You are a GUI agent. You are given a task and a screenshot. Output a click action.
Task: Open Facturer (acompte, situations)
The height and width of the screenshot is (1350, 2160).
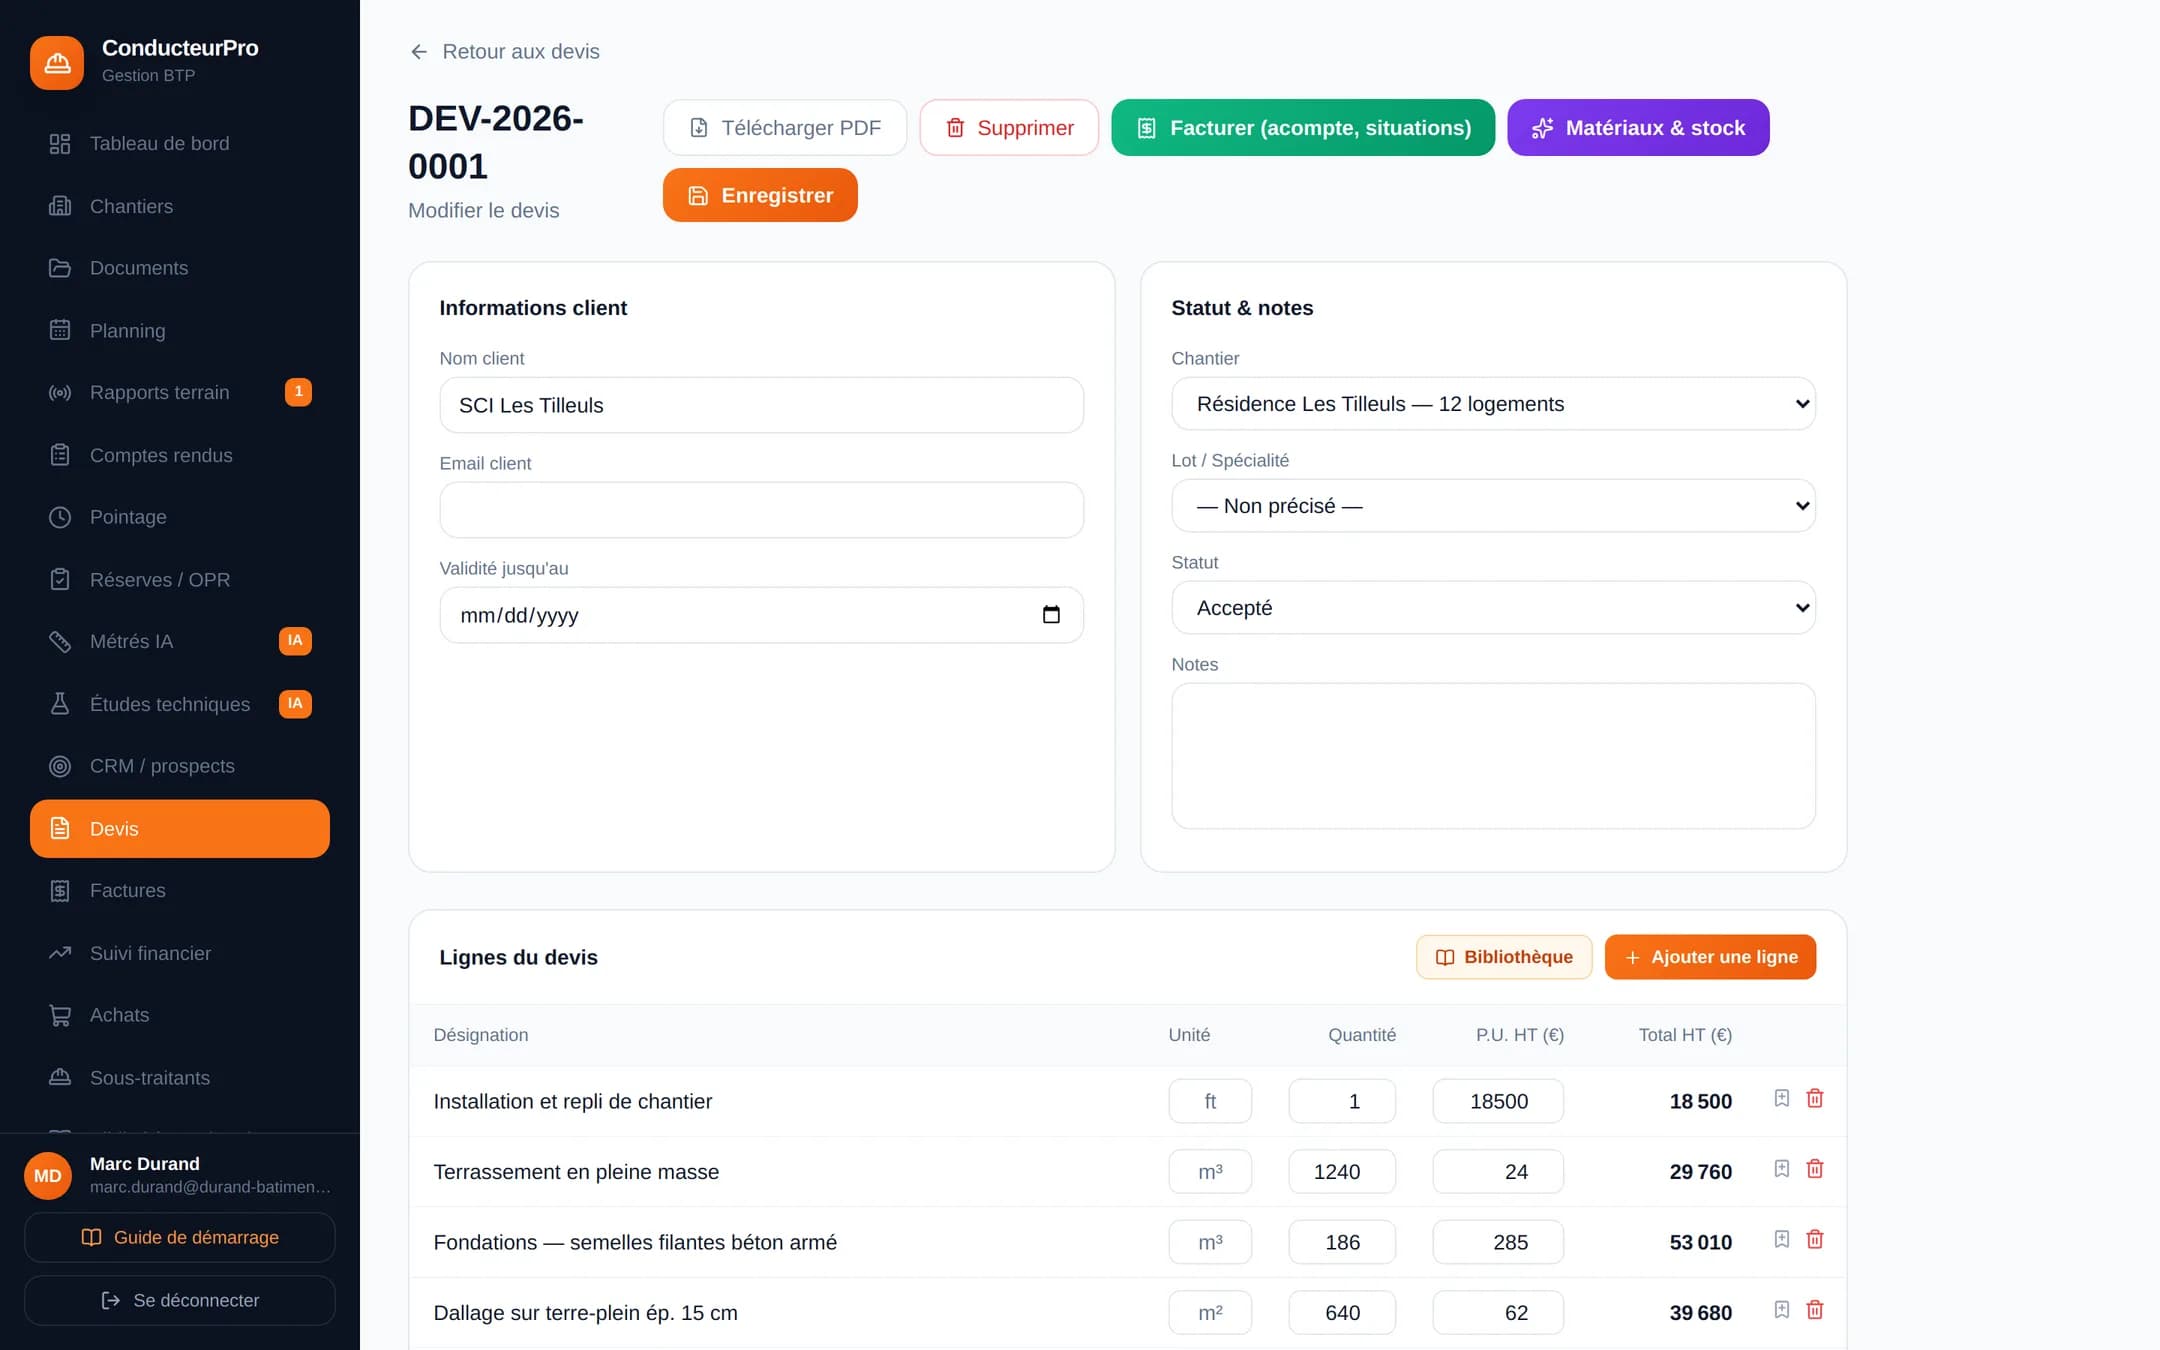click(x=1303, y=128)
